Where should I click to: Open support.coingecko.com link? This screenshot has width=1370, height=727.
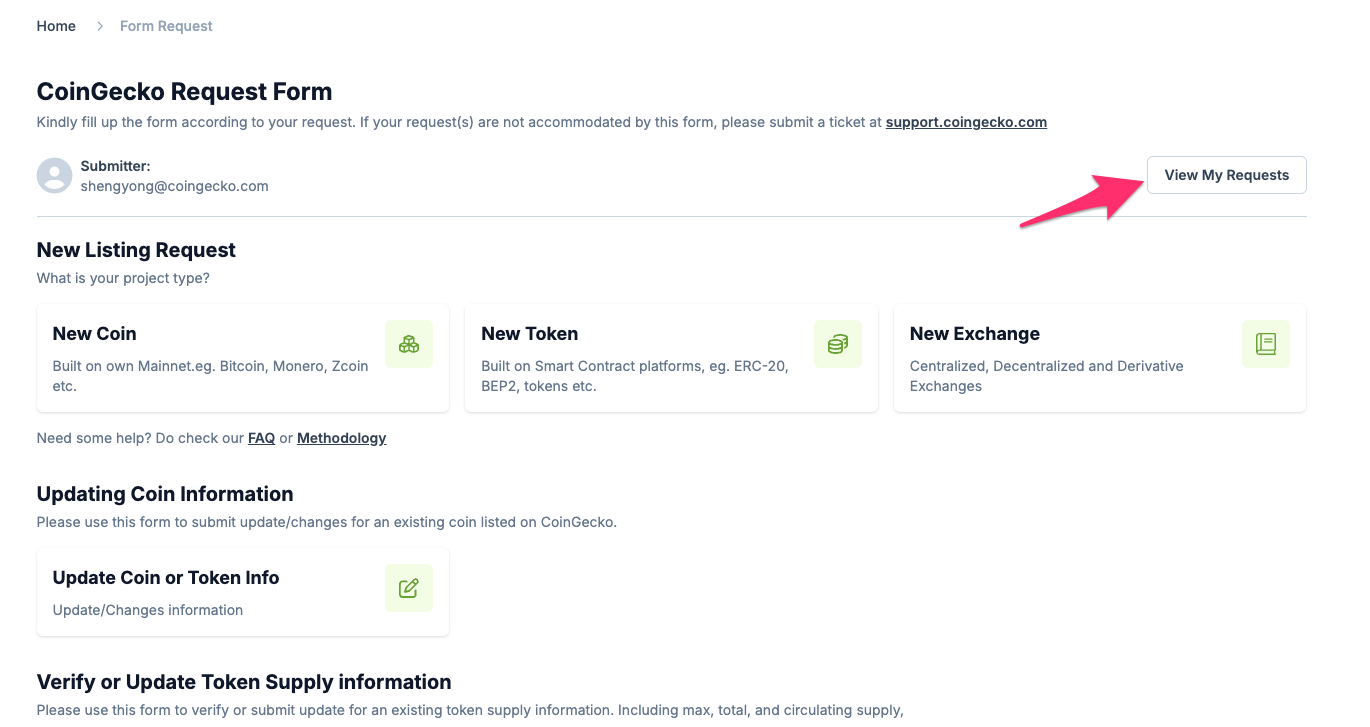(x=966, y=122)
